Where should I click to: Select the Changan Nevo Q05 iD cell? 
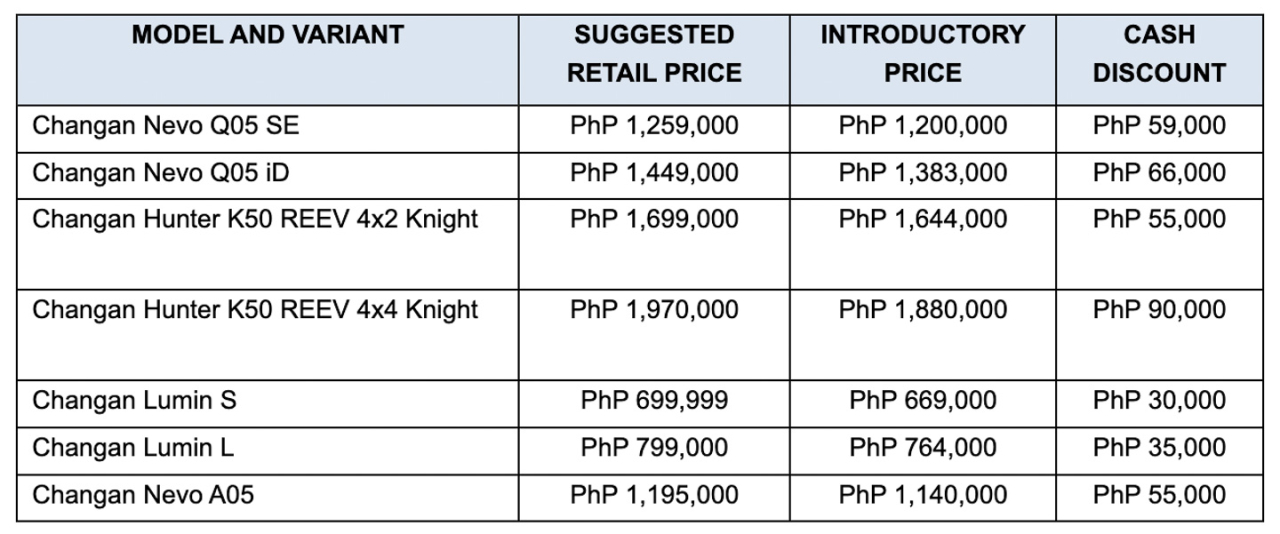161,173
